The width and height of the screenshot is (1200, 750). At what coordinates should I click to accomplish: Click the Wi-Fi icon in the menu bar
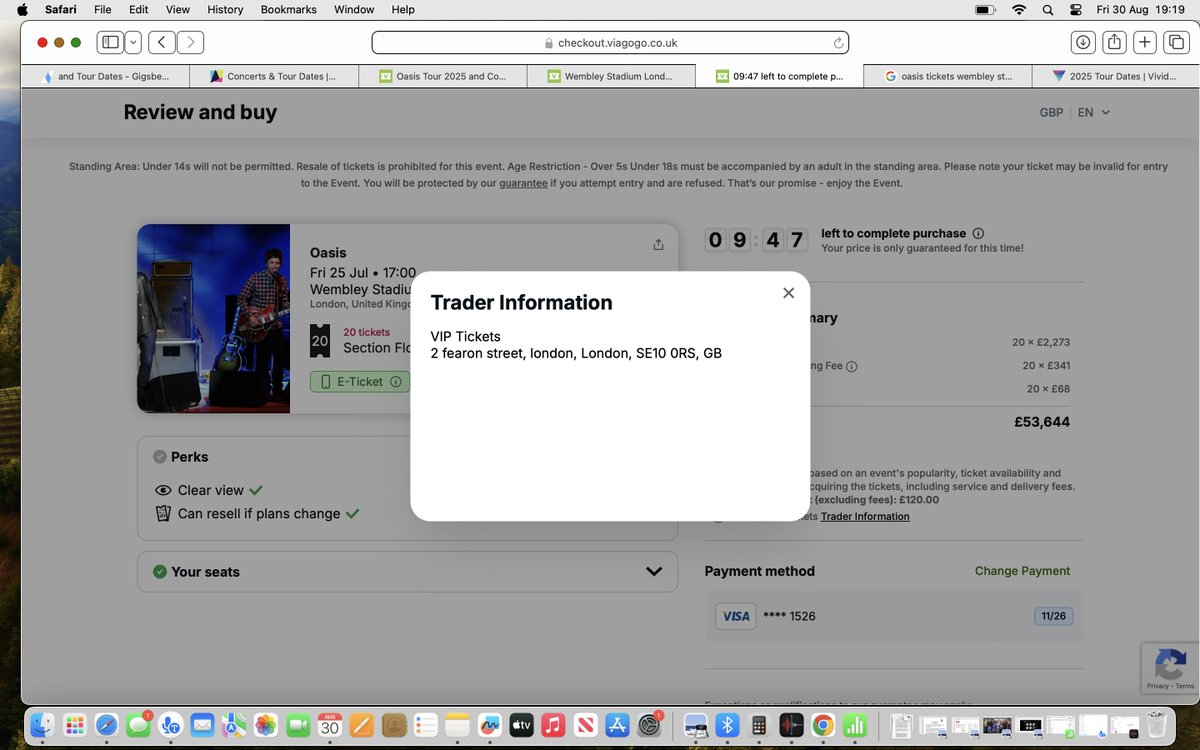click(1019, 9)
